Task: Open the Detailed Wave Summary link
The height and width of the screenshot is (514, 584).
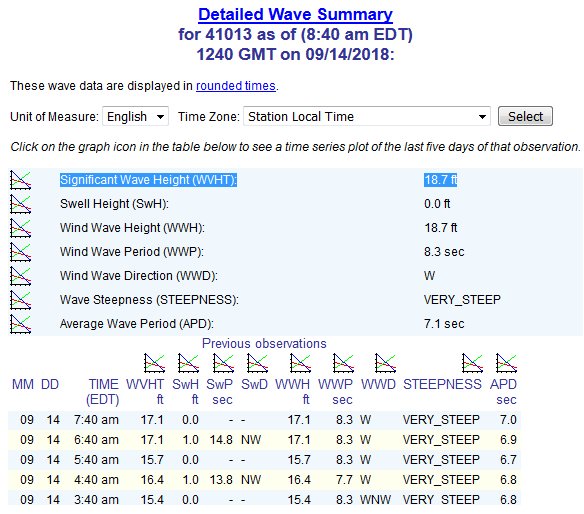Action: 295,15
